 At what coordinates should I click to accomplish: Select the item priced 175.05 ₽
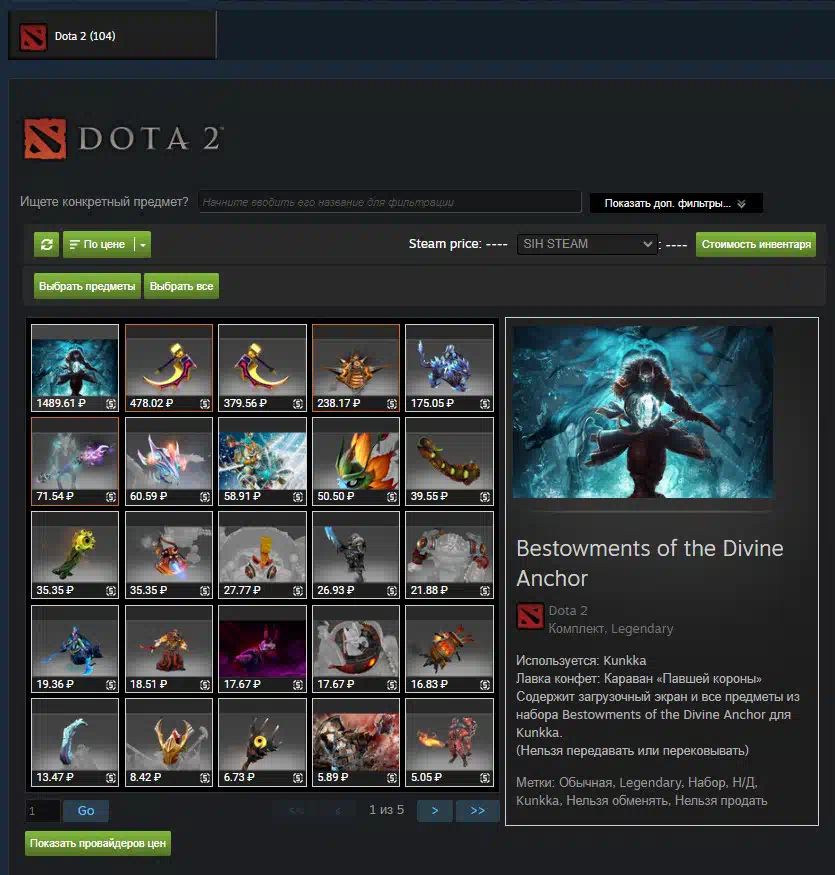(x=449, y=368)
